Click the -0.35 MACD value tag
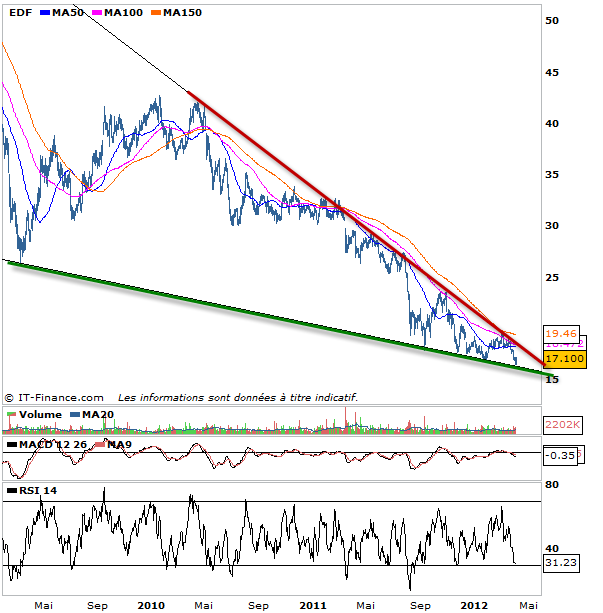Image resolution: width=603 pixels, height=613 pixels. click(x=558, y=458)
